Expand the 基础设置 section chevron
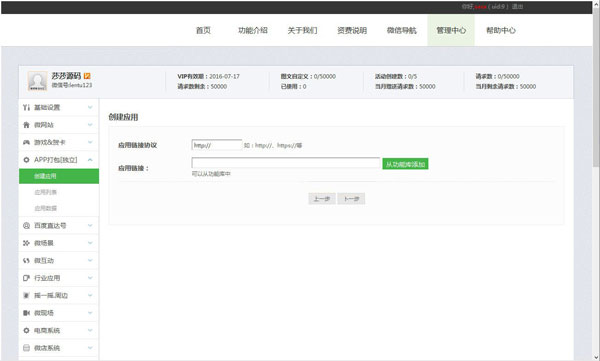 90,108
